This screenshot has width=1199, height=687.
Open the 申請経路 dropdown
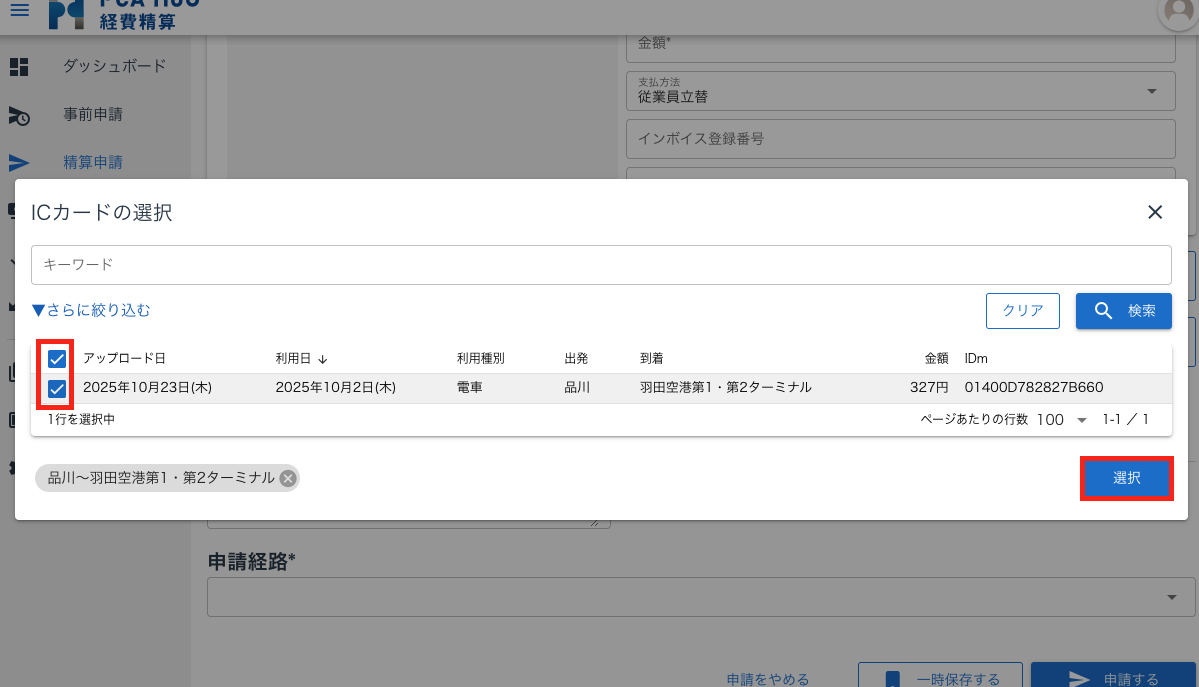pyautogui.click(x=1172, y=597)
